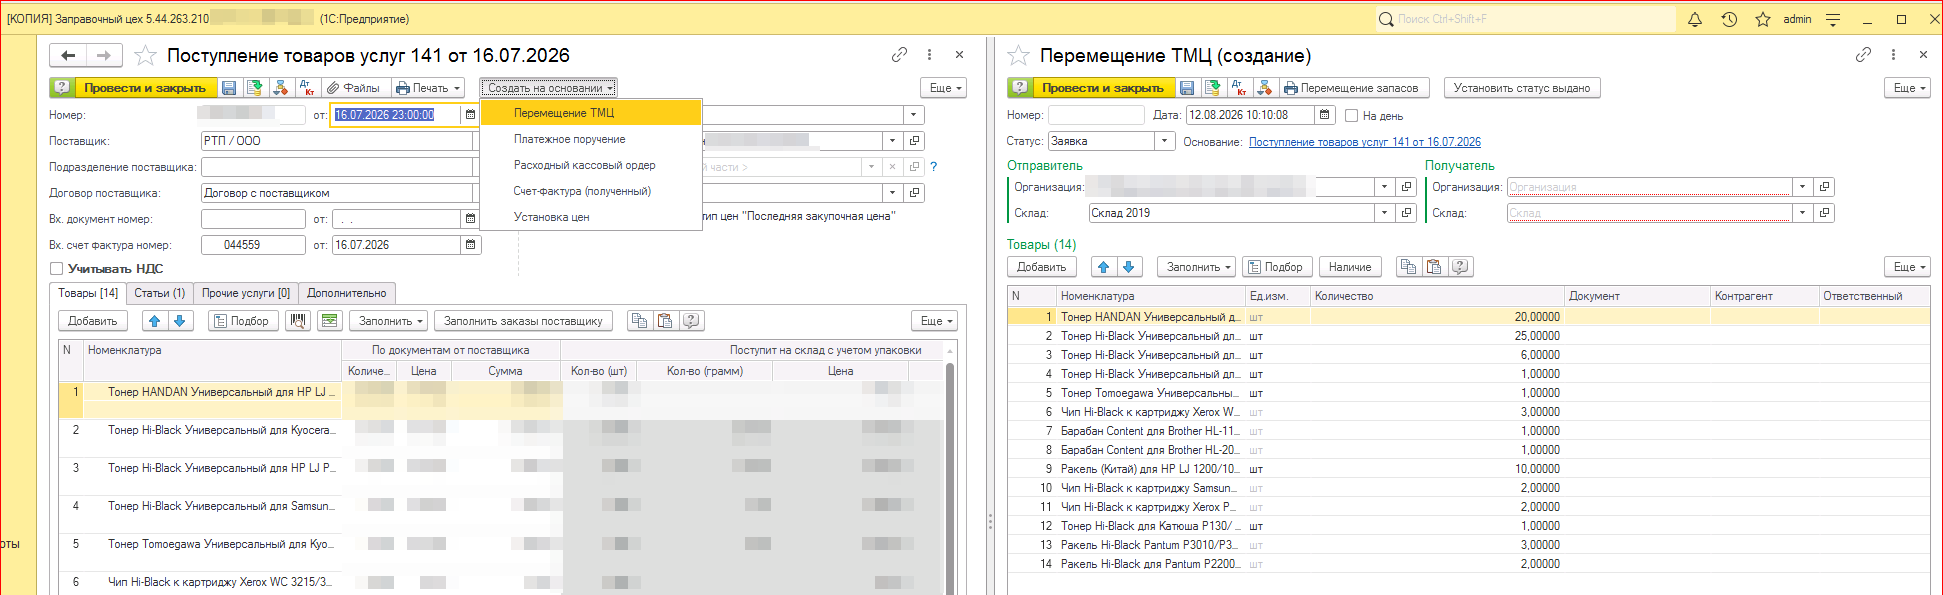Screen dimensions: 1943x595
Task: Toggle Учитывать НДС checkbox
Action: point(57,269)
